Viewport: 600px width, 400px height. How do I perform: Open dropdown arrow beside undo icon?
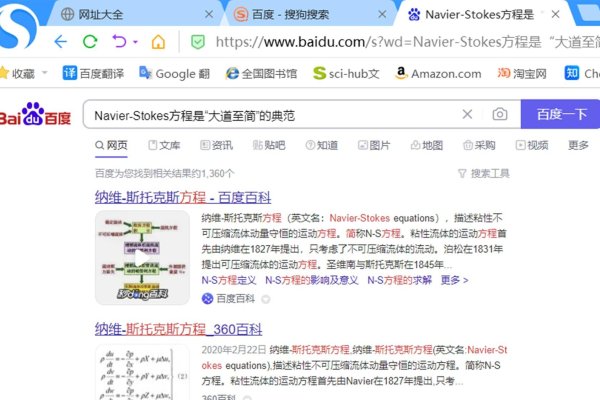135,41
